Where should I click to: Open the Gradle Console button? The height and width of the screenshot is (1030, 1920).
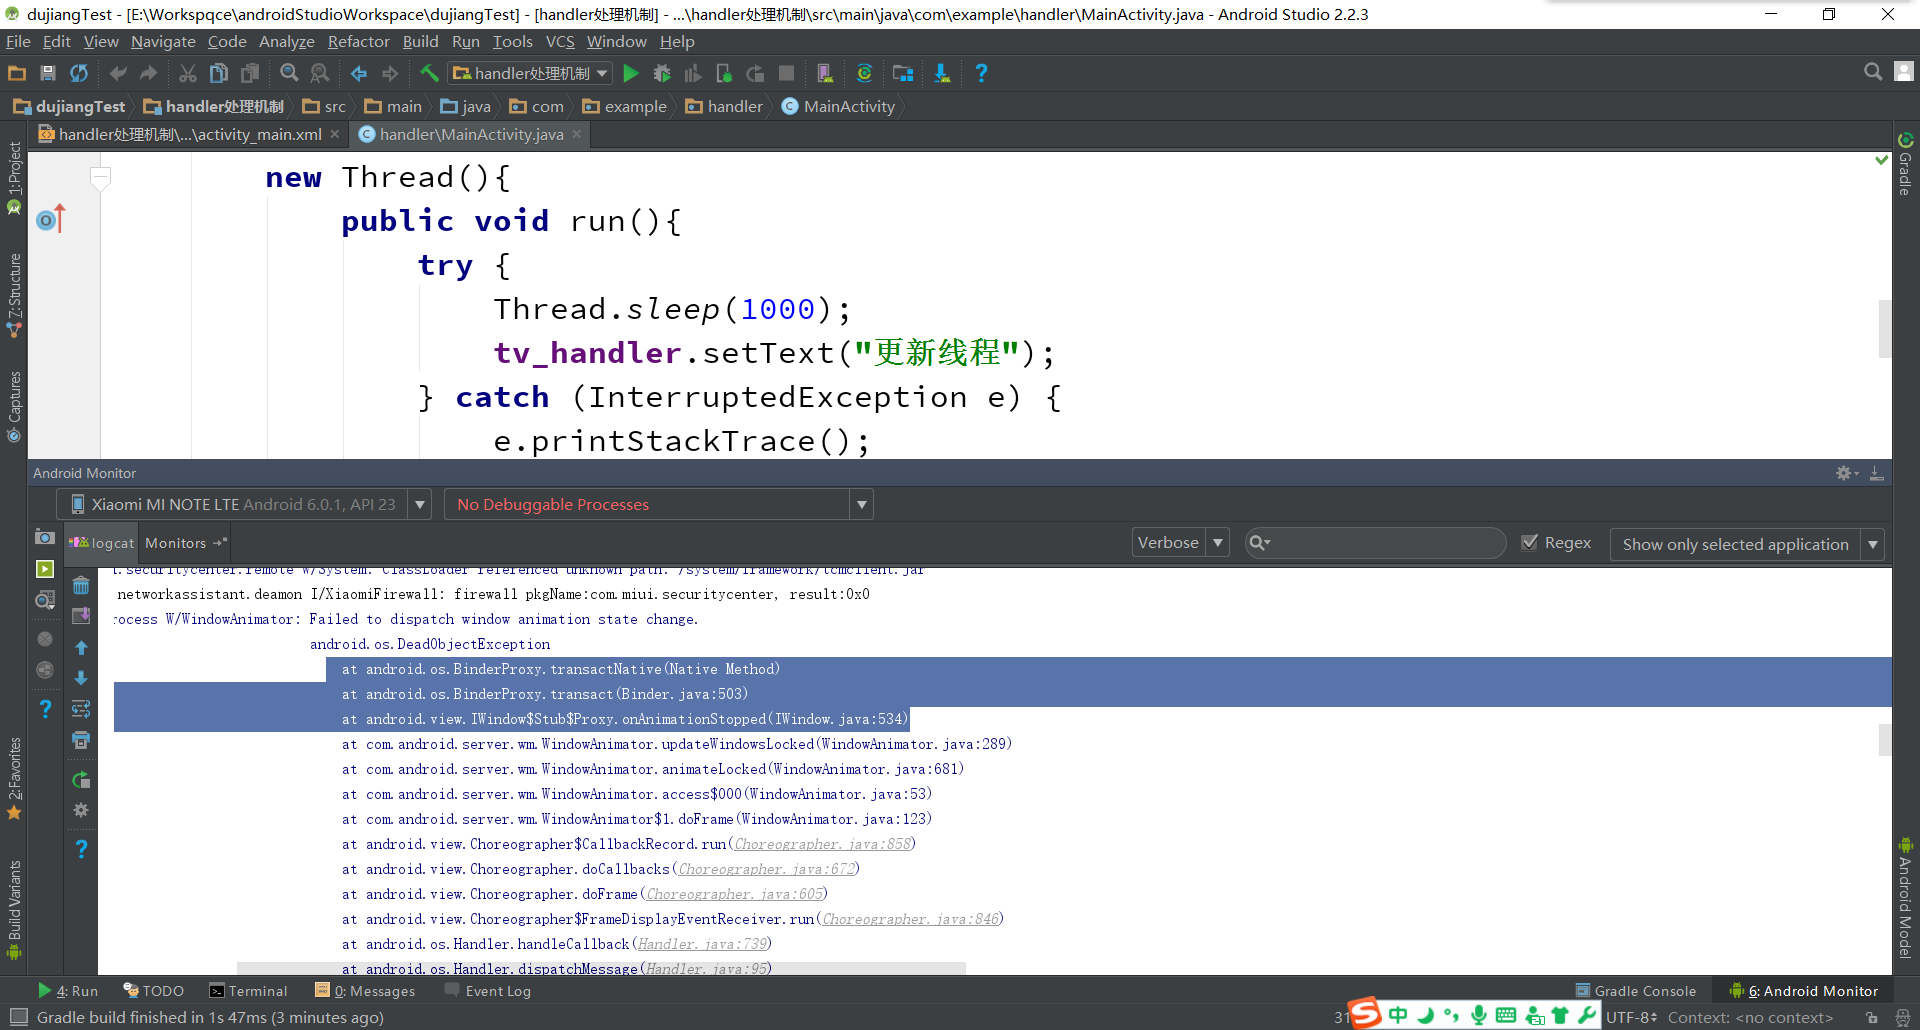(x=1636, y=991)
